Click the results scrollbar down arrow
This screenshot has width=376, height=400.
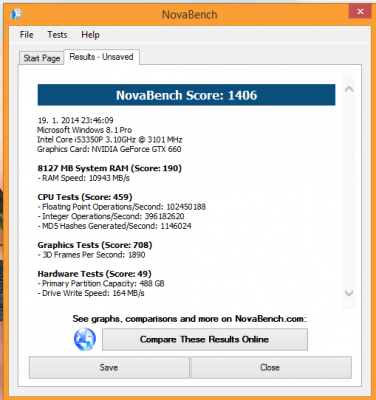coord(349,293)
